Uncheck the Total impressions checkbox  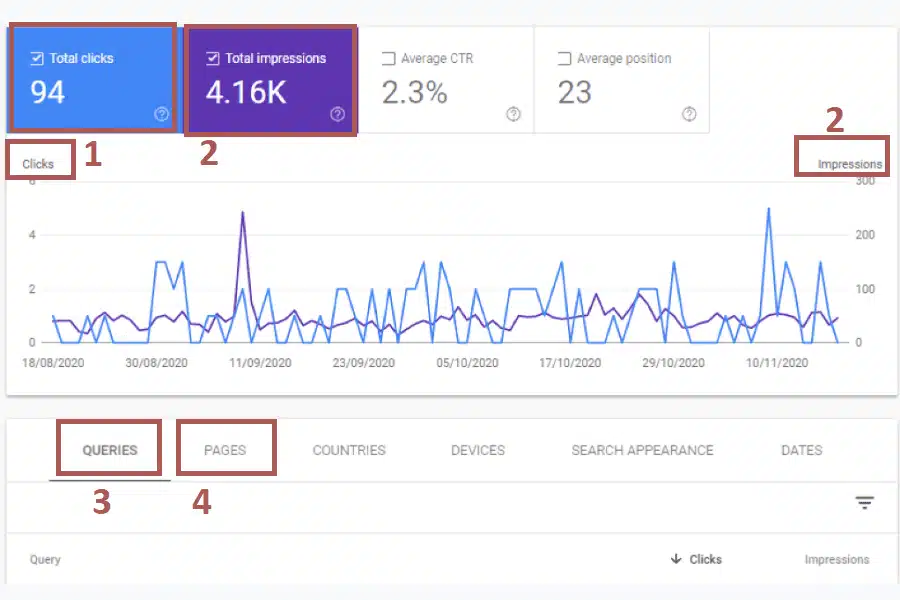pos(213,59)
